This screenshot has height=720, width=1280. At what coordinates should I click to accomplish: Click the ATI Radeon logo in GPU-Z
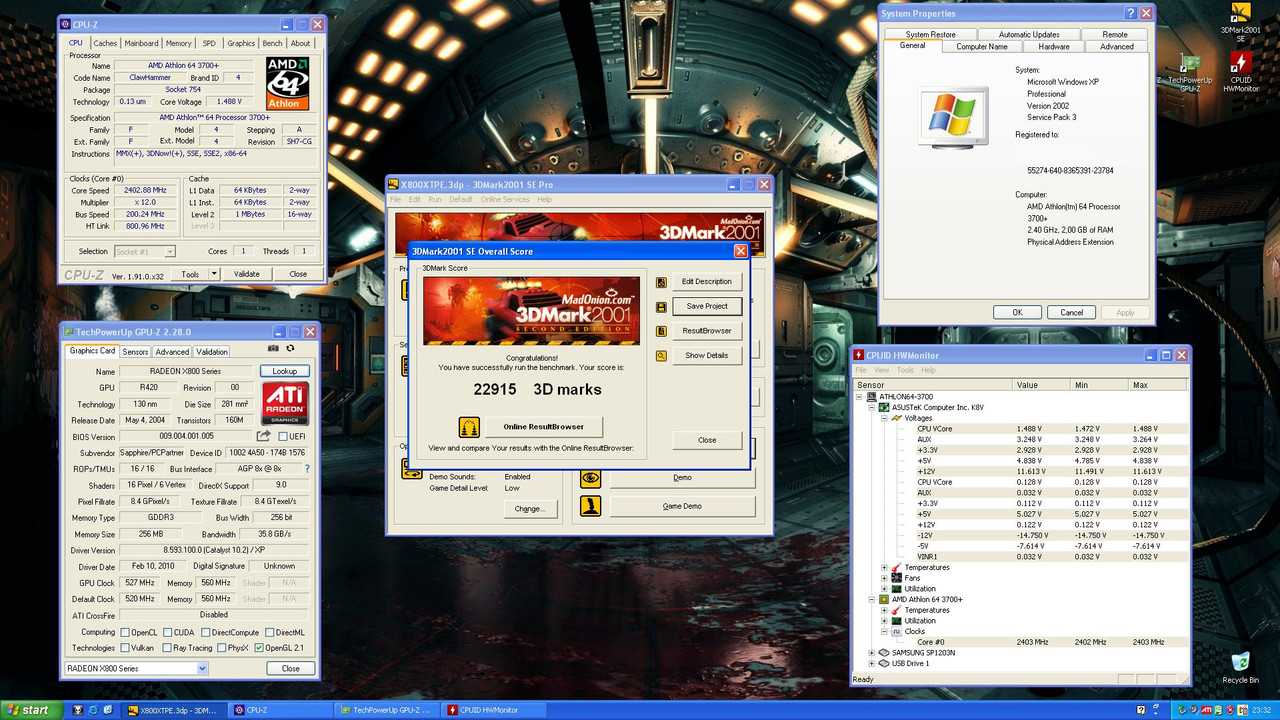click(285, 402)
